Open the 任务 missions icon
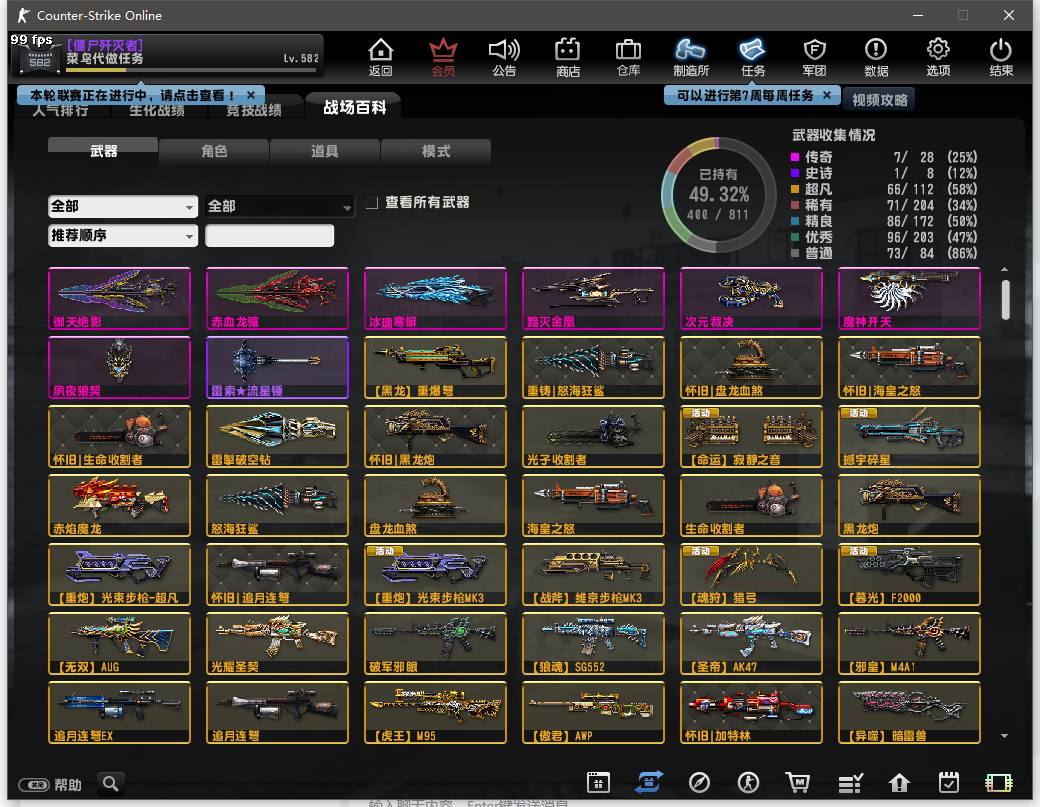1040x807 pixels. pyautogui.click(x=753, y=57)
